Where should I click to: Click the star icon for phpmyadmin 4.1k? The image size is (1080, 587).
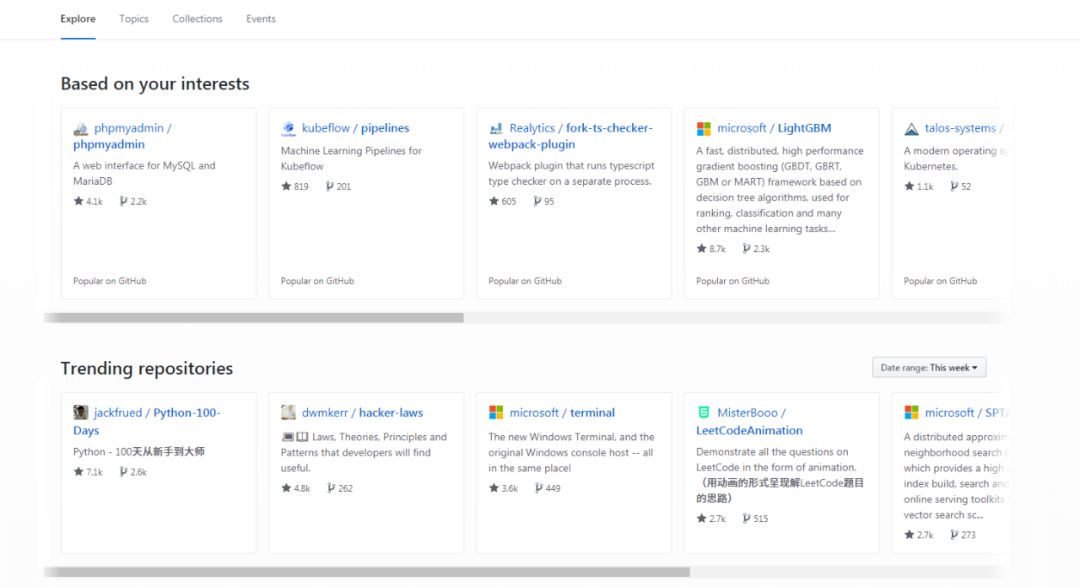pos(79,201)
